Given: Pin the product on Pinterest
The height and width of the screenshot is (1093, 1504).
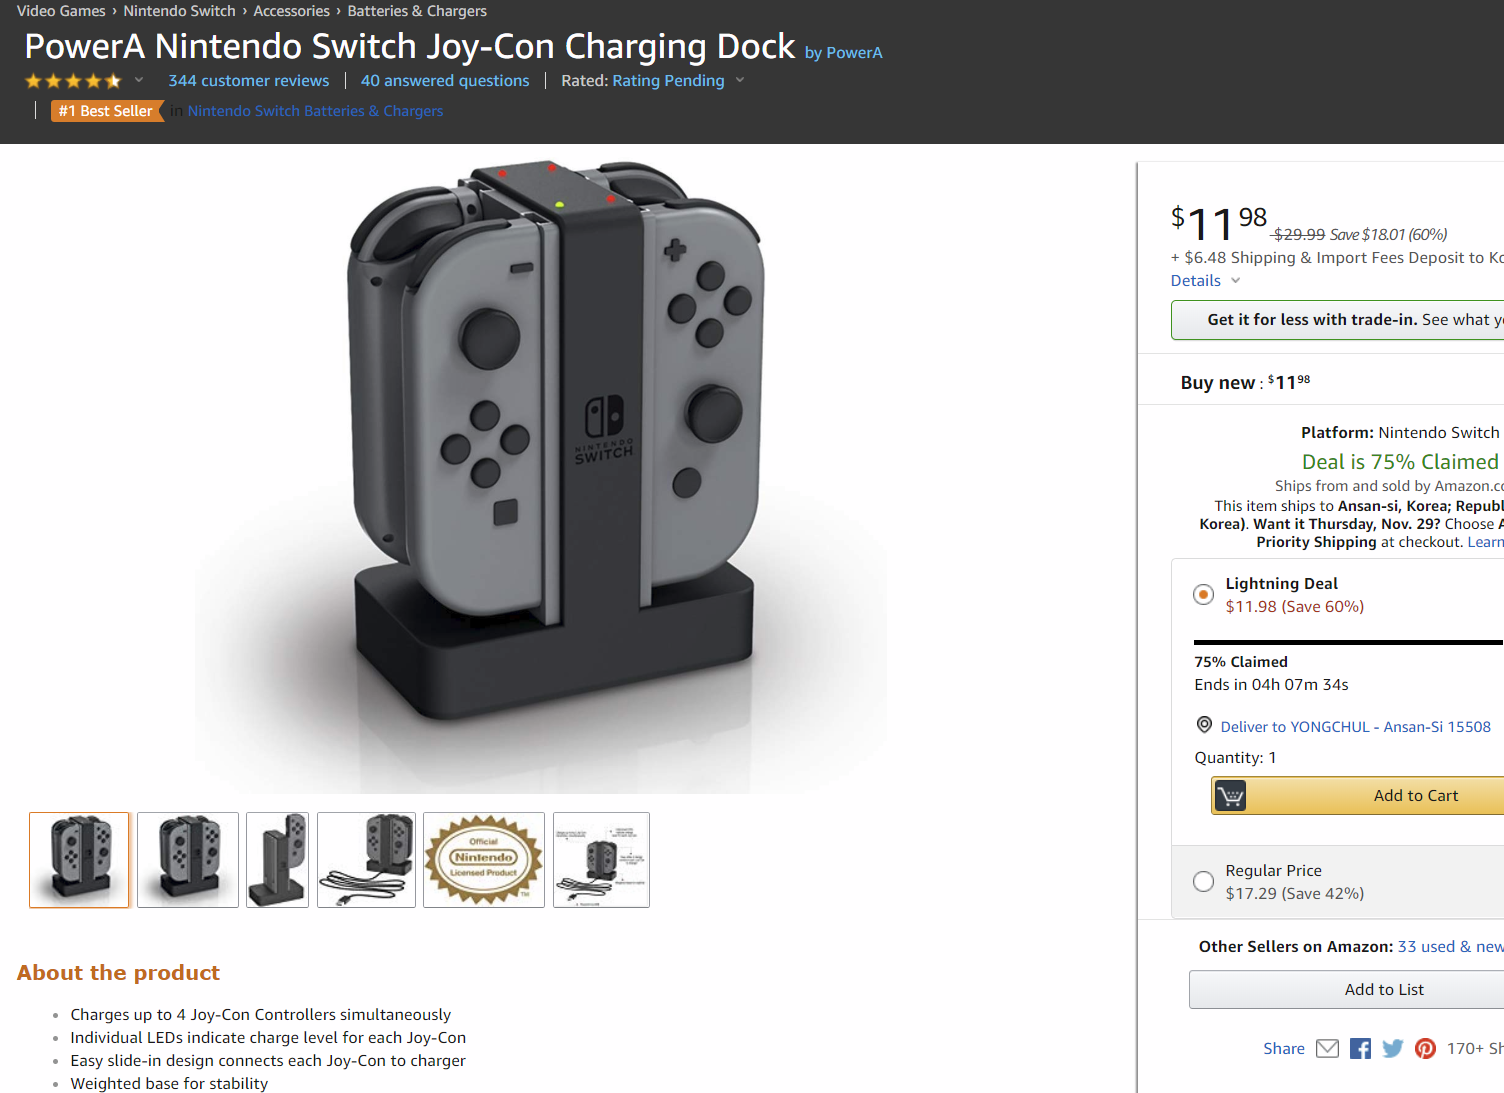Looking at the screenshot, I should pos(1426,1048).
